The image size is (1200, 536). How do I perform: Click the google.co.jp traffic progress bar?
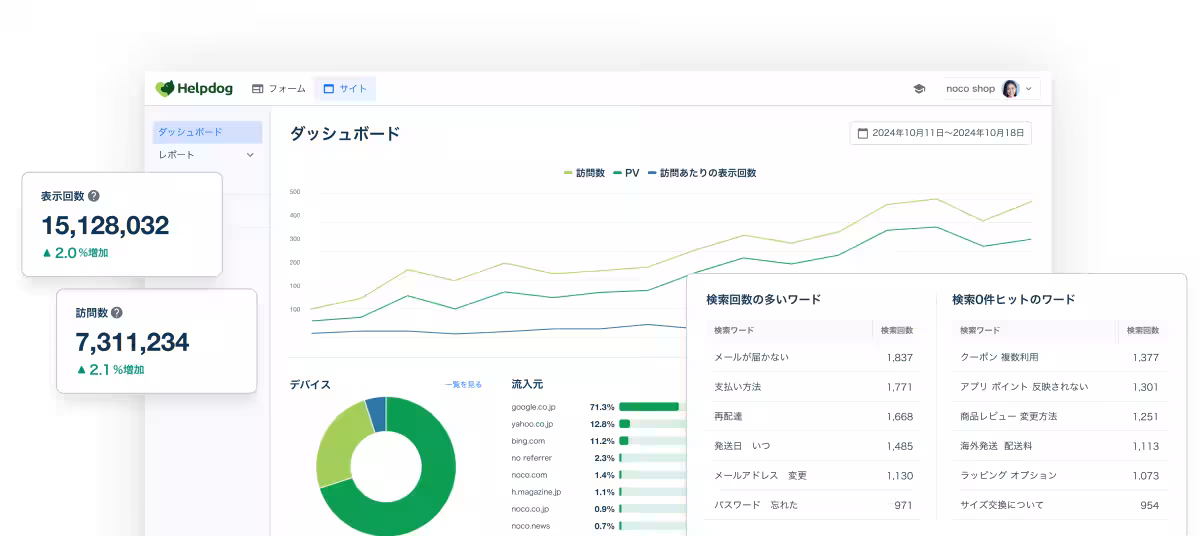[x=649, y=407]
